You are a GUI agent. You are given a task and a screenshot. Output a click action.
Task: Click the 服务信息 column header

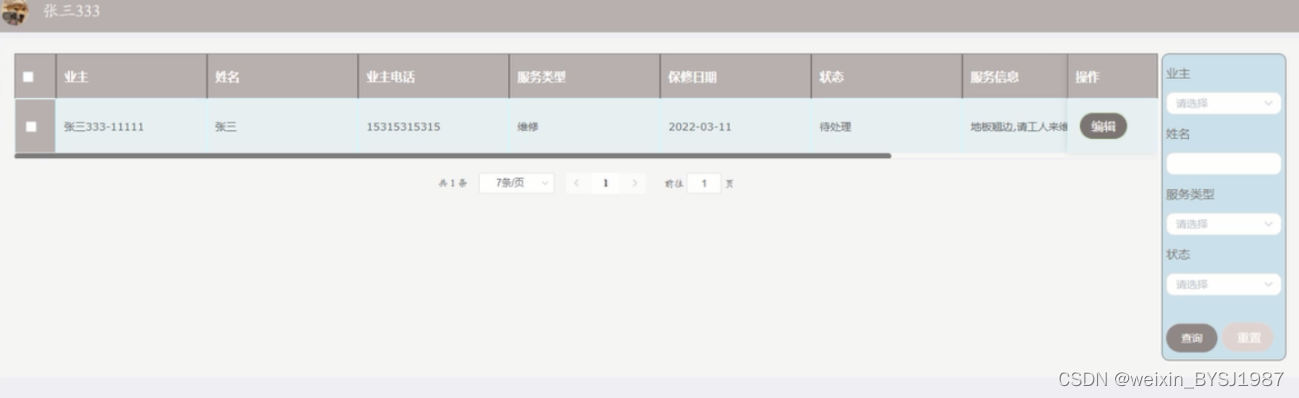pyautogui.click(x=1014, y=77)
